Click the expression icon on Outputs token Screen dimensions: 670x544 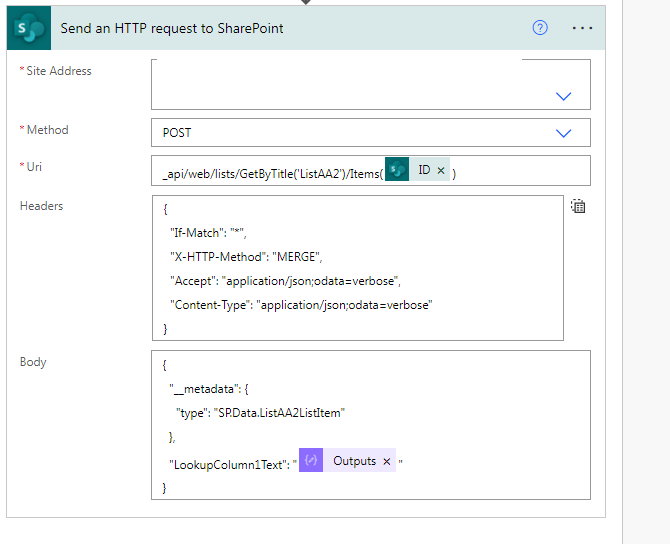tap(311, 460)
